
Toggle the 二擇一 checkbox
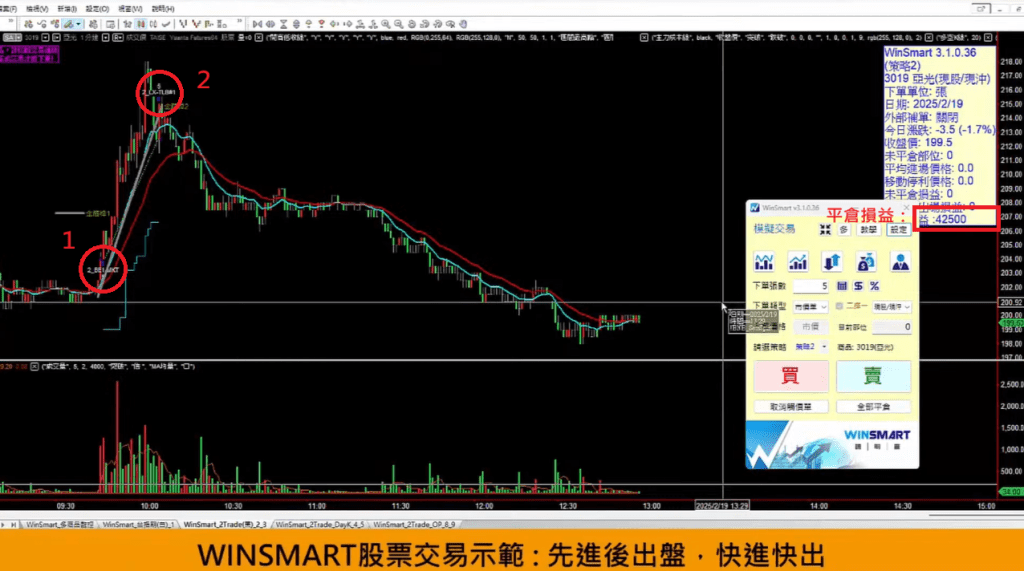click(839, 306)
